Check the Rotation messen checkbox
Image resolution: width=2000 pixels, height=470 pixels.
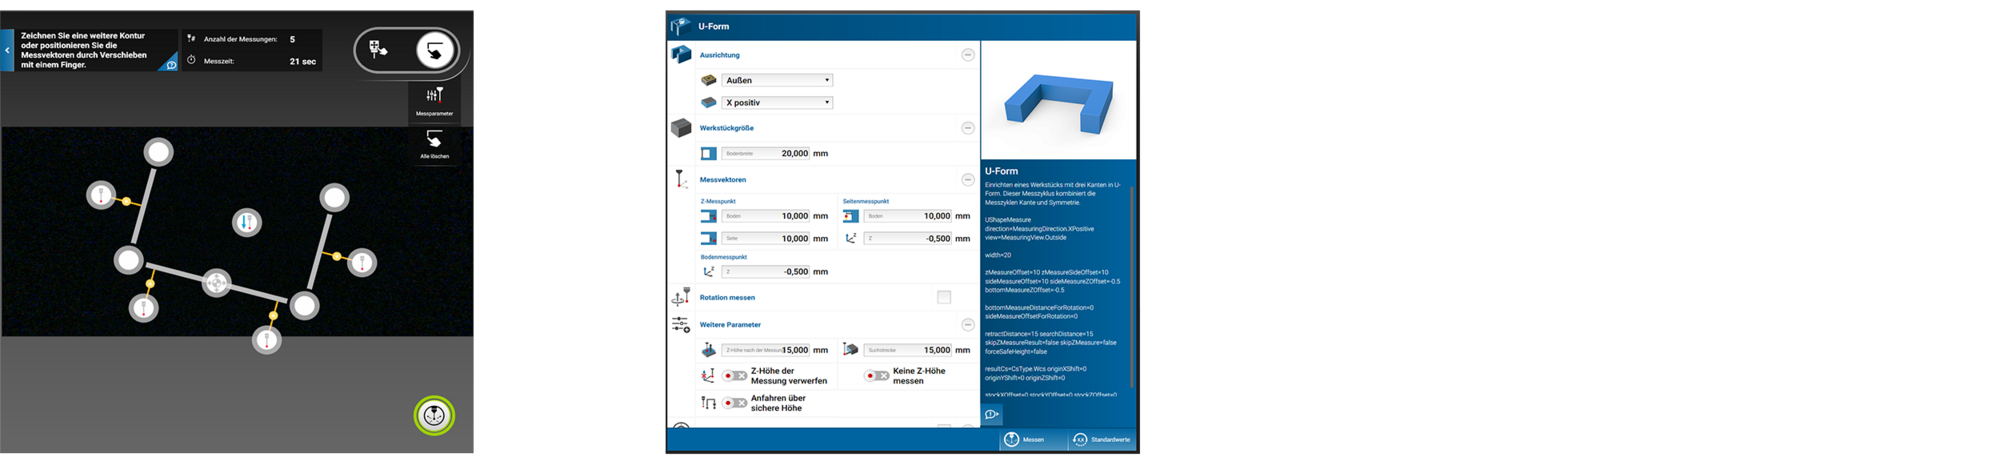tap(944, 297)
